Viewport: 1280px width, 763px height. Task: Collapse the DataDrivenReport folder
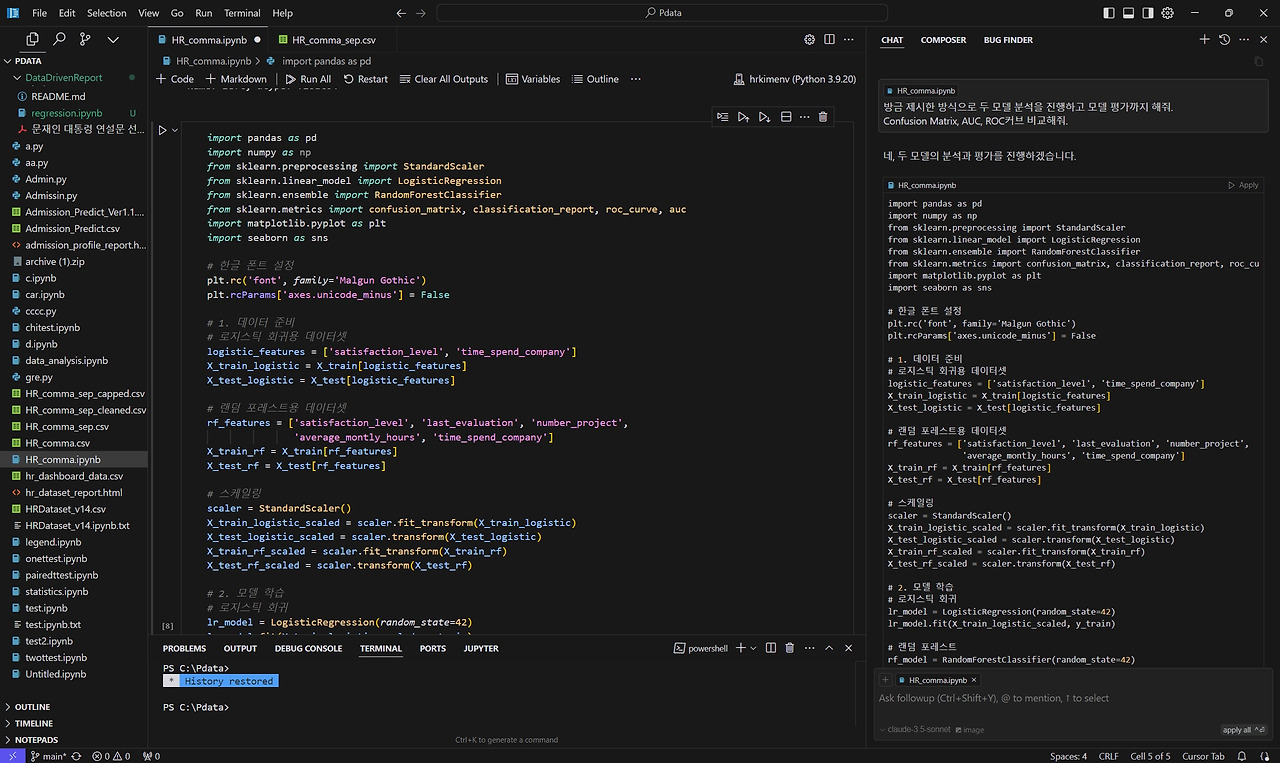click(63, 77)
